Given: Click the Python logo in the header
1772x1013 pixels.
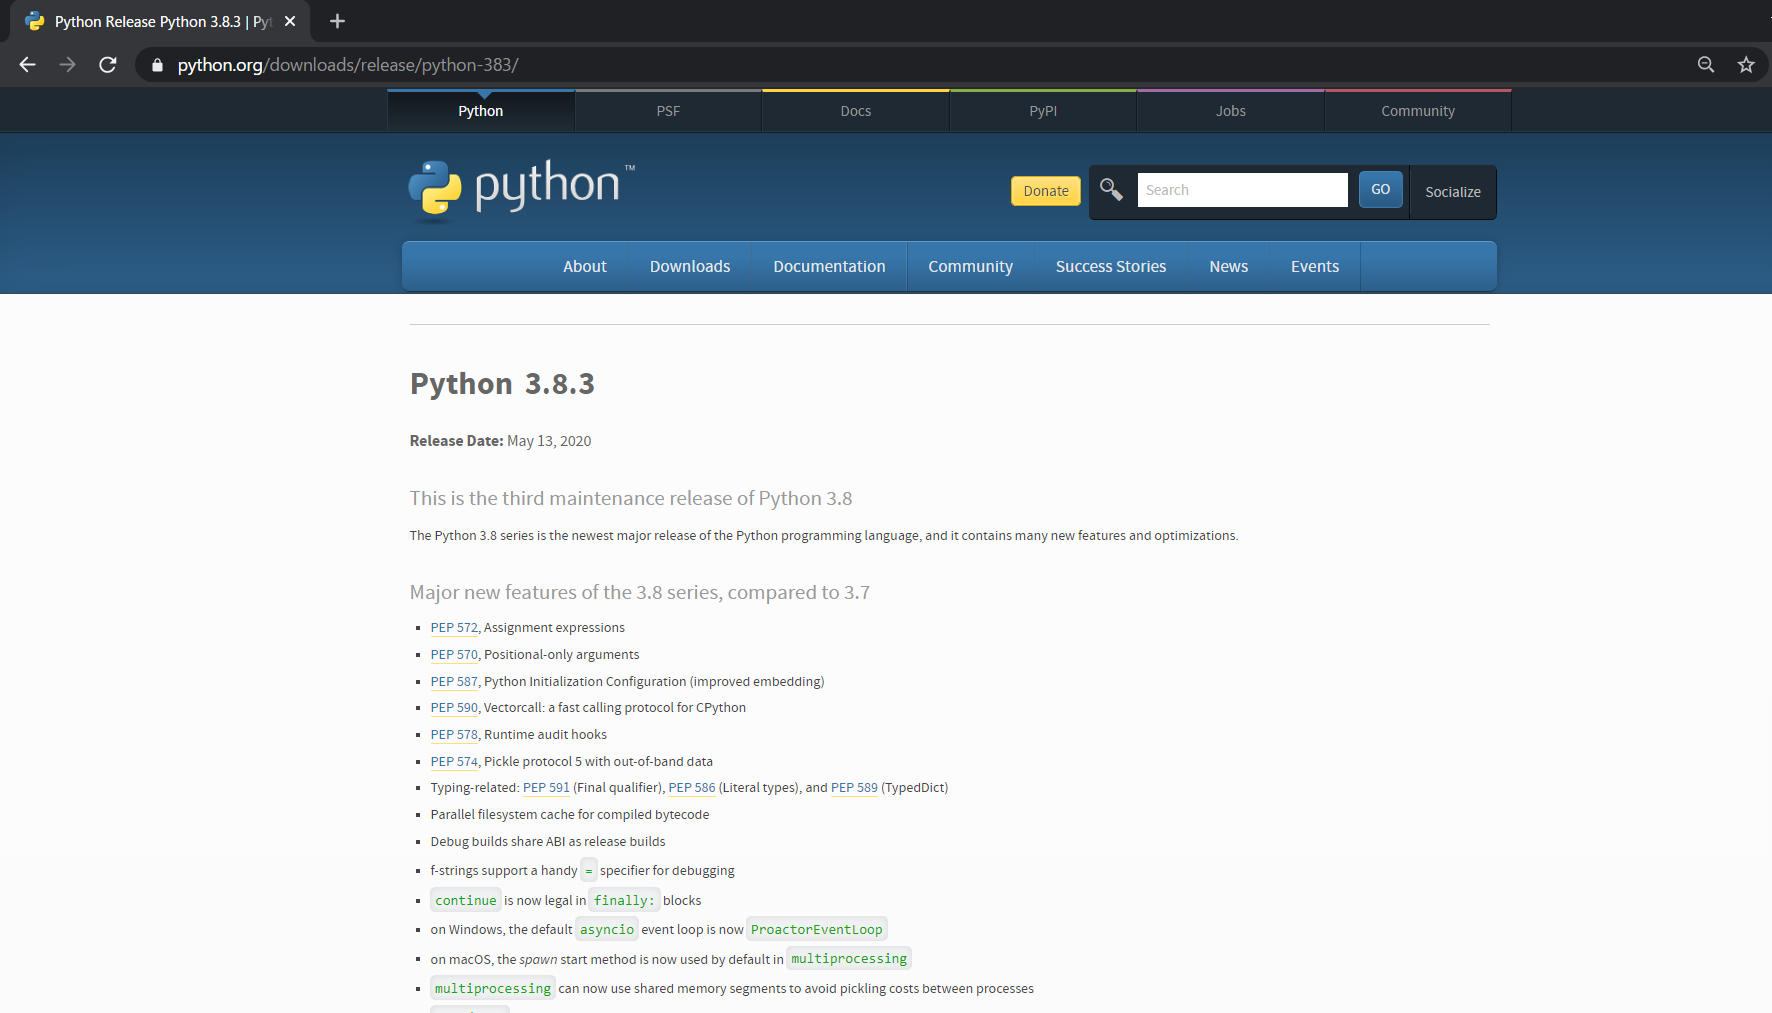Looking at the screenshot, I should coord(520,189).
